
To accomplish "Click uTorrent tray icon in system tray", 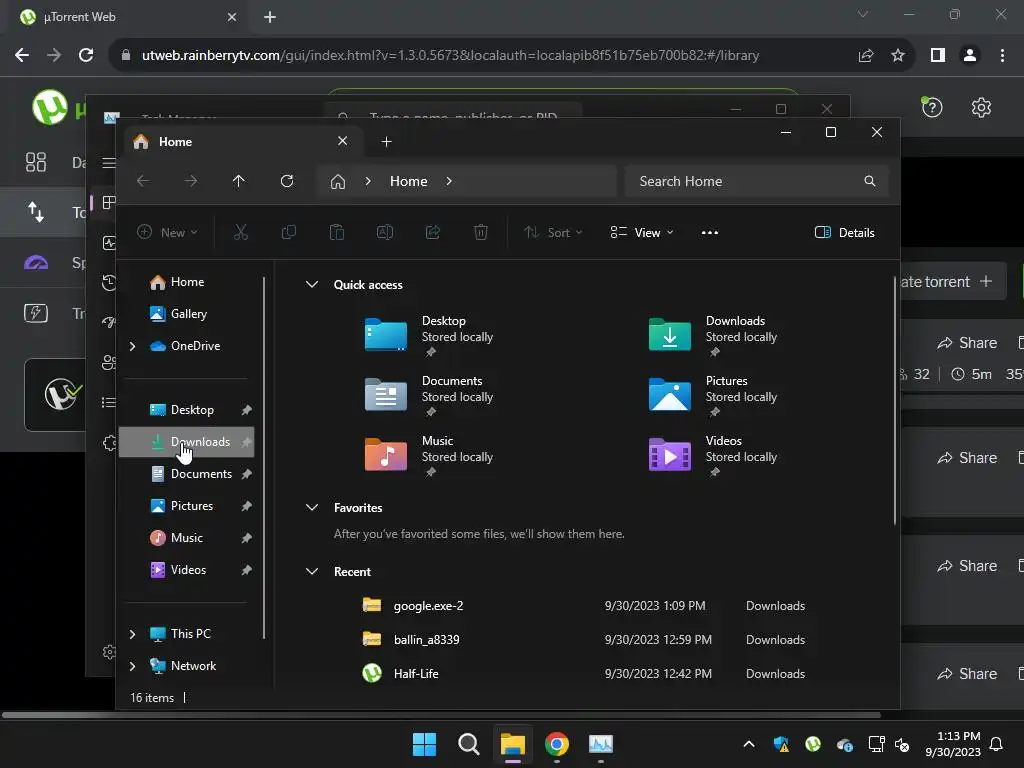I will (x=812, y=744).
